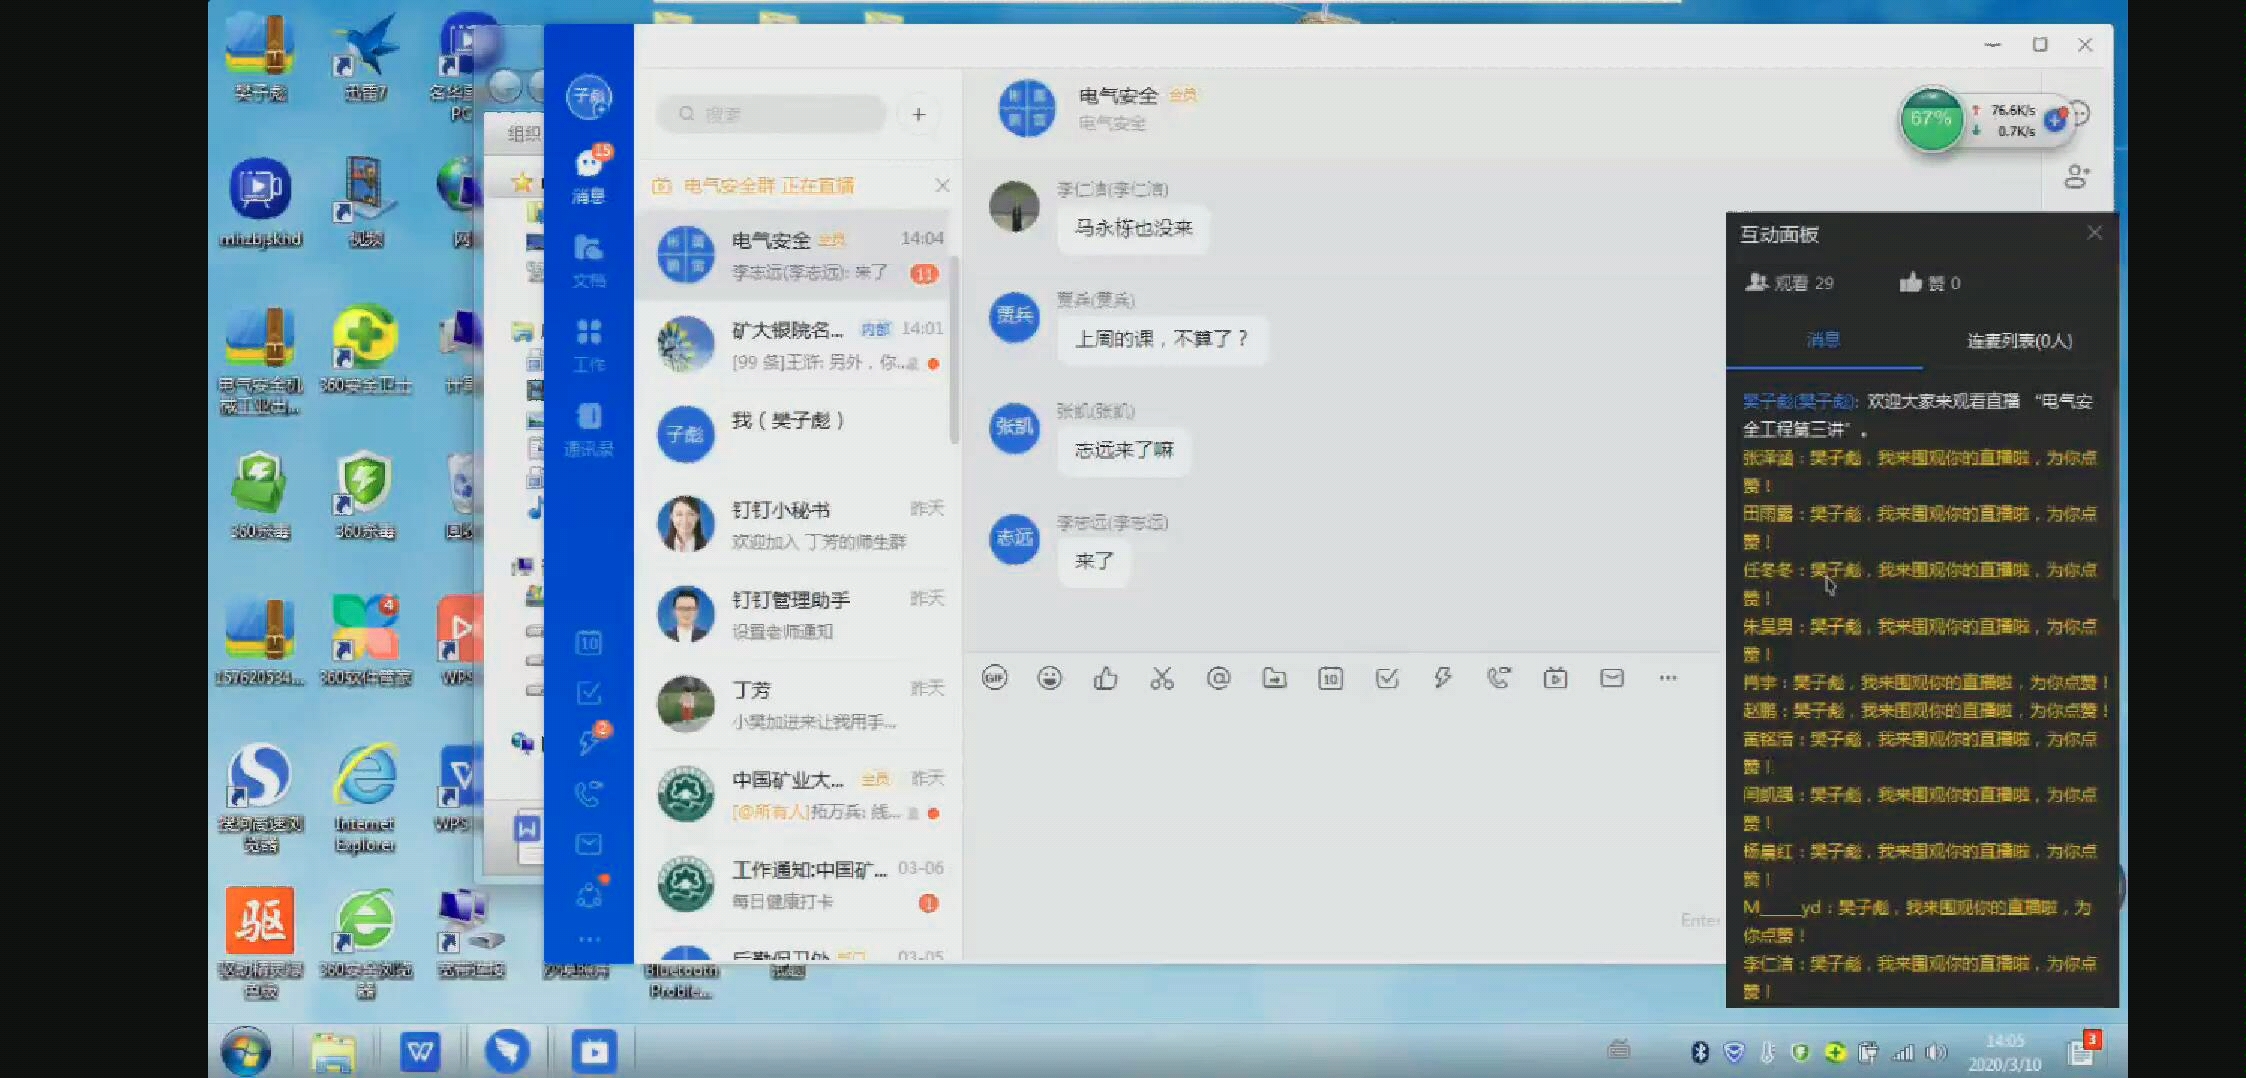
Task: Click the Bluetooth icon in system tray
Action: (x=1699, y=1052)
